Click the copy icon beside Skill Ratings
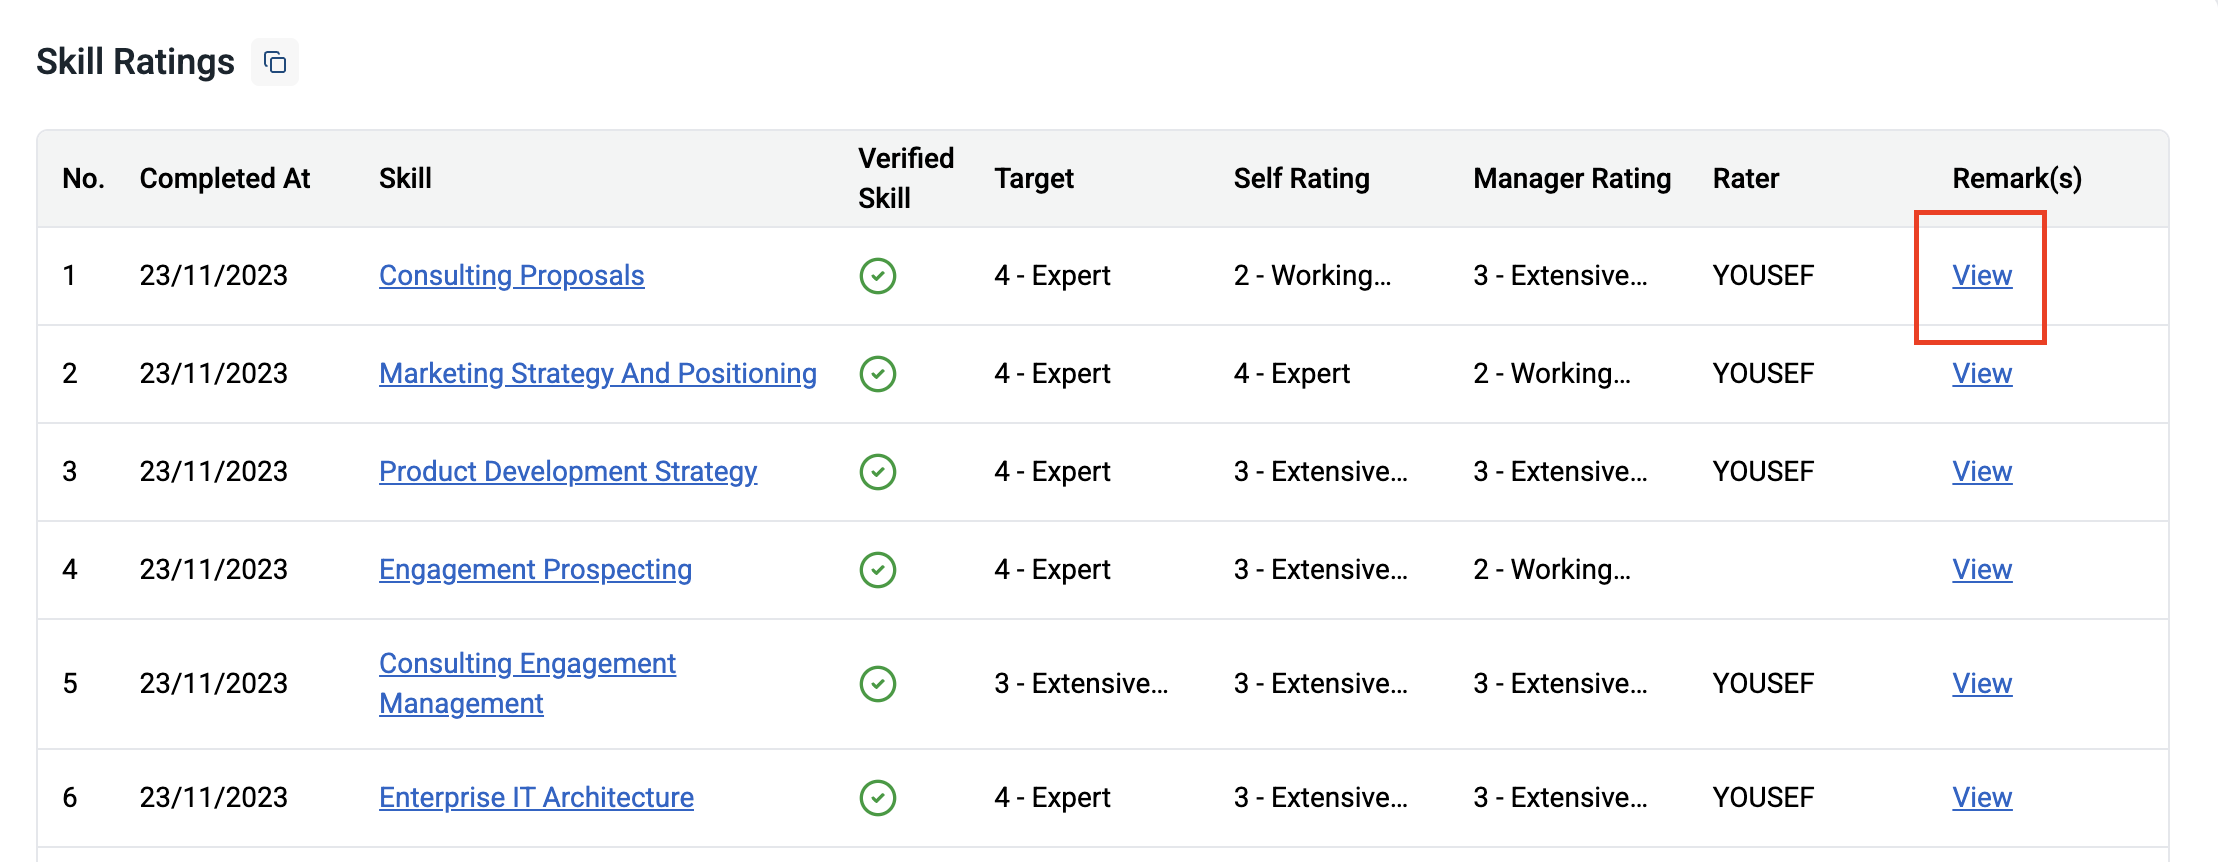This screenshot has height=862, width=2218. point(275,63)
